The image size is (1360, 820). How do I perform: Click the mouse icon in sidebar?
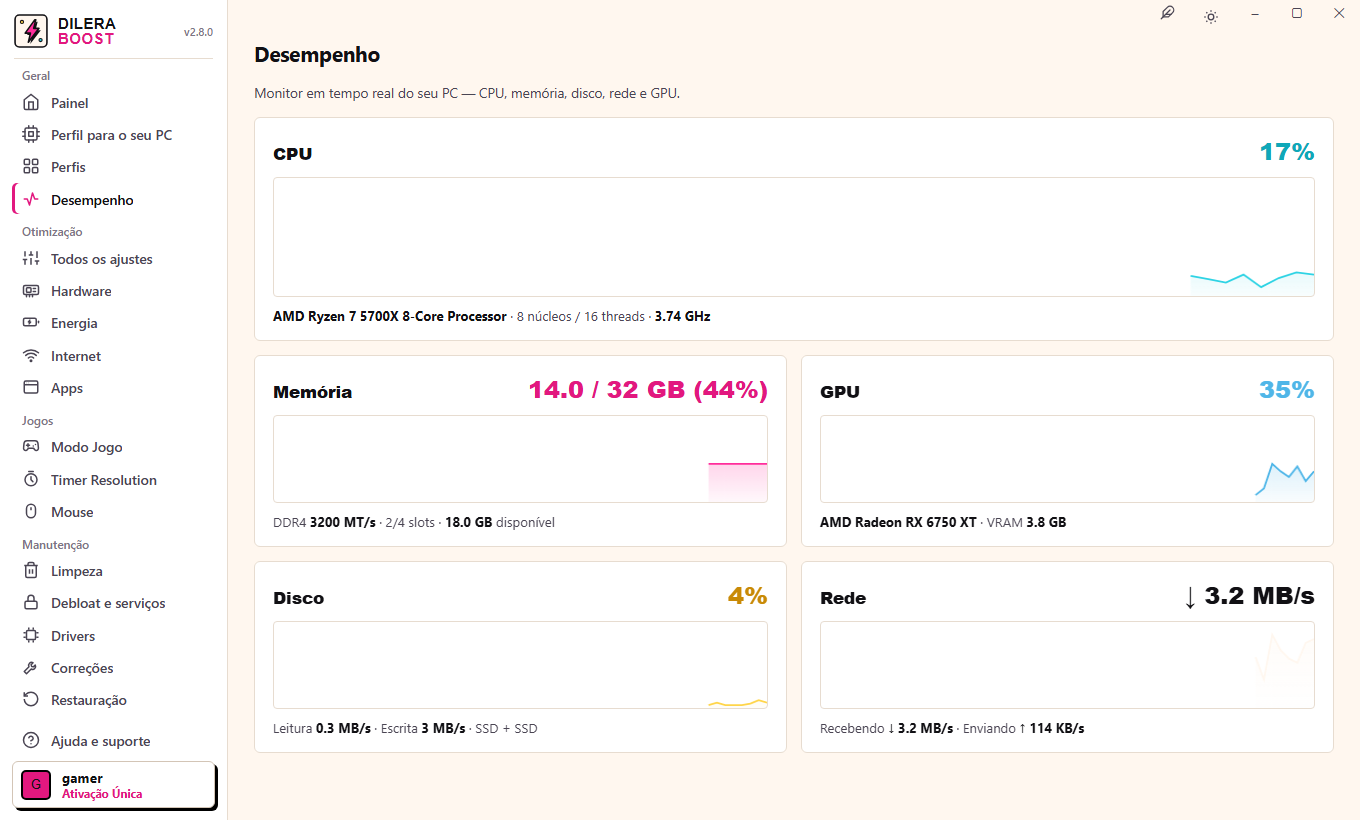[31, 512]
